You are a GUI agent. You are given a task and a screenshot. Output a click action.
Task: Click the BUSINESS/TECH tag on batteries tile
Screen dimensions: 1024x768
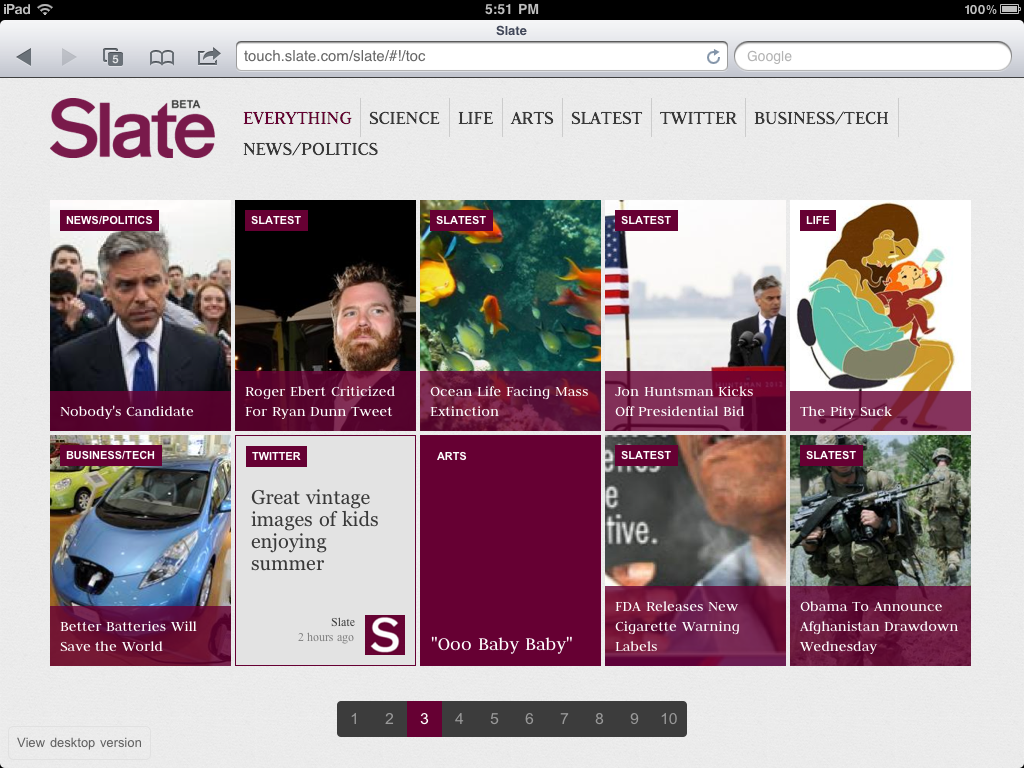[110, 455]
